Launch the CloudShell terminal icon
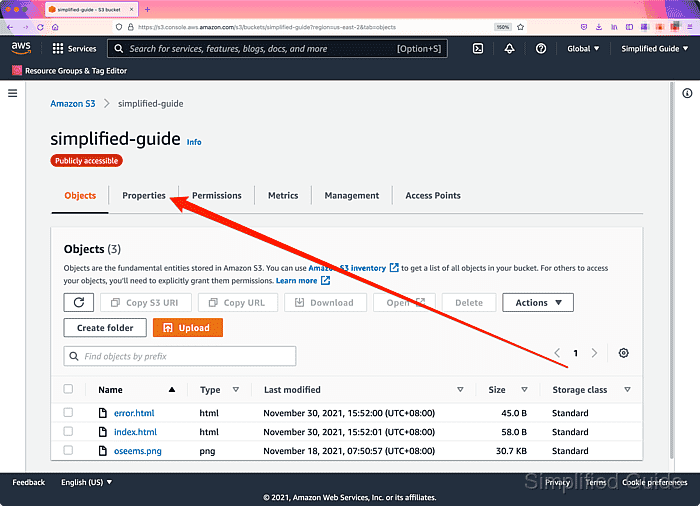 478,49
